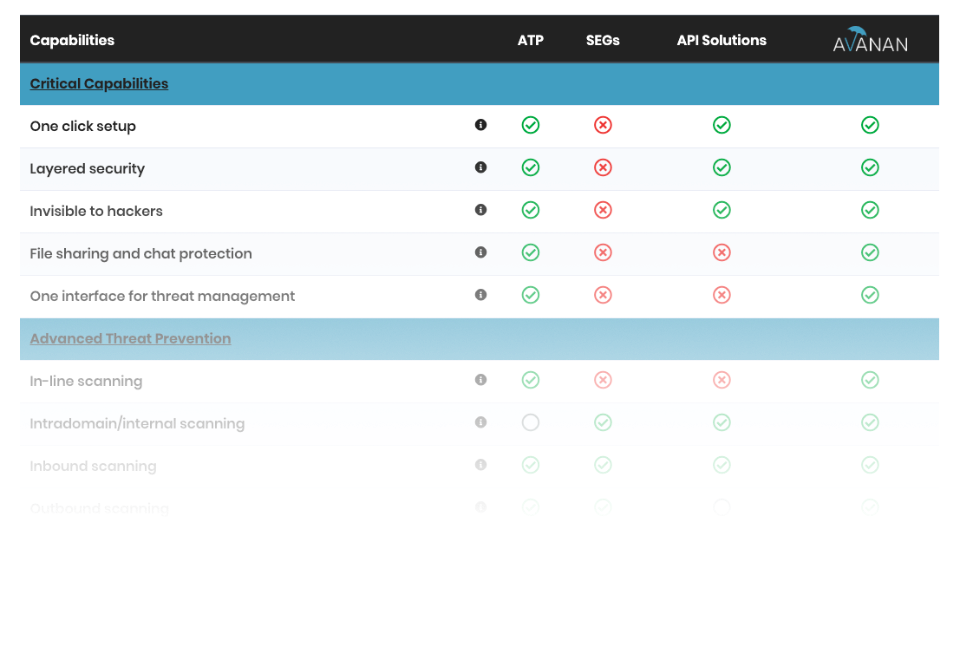Click Avanan checkmark for One click setup
This screenshot has height=667, width=960.
(870, 125)
